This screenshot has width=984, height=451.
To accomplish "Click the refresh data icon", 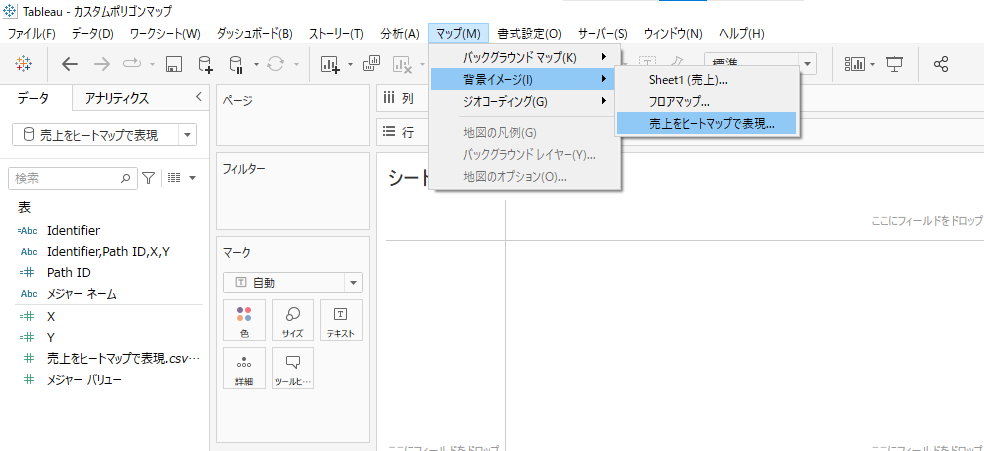I will [275, 64].
